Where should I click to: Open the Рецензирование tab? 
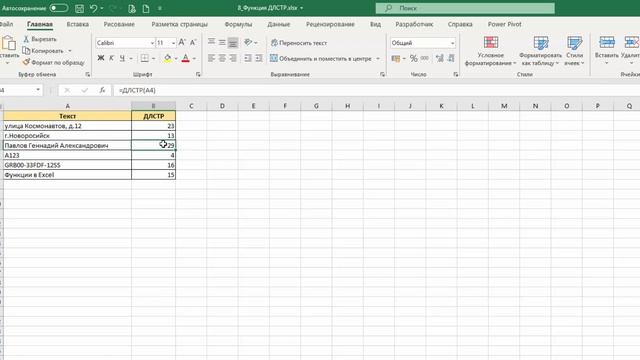coord(330,24)
